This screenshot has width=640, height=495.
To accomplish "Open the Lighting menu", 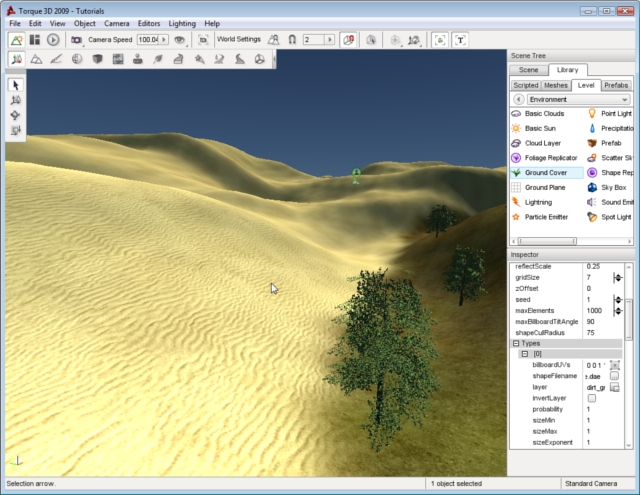I will (182, 23).
